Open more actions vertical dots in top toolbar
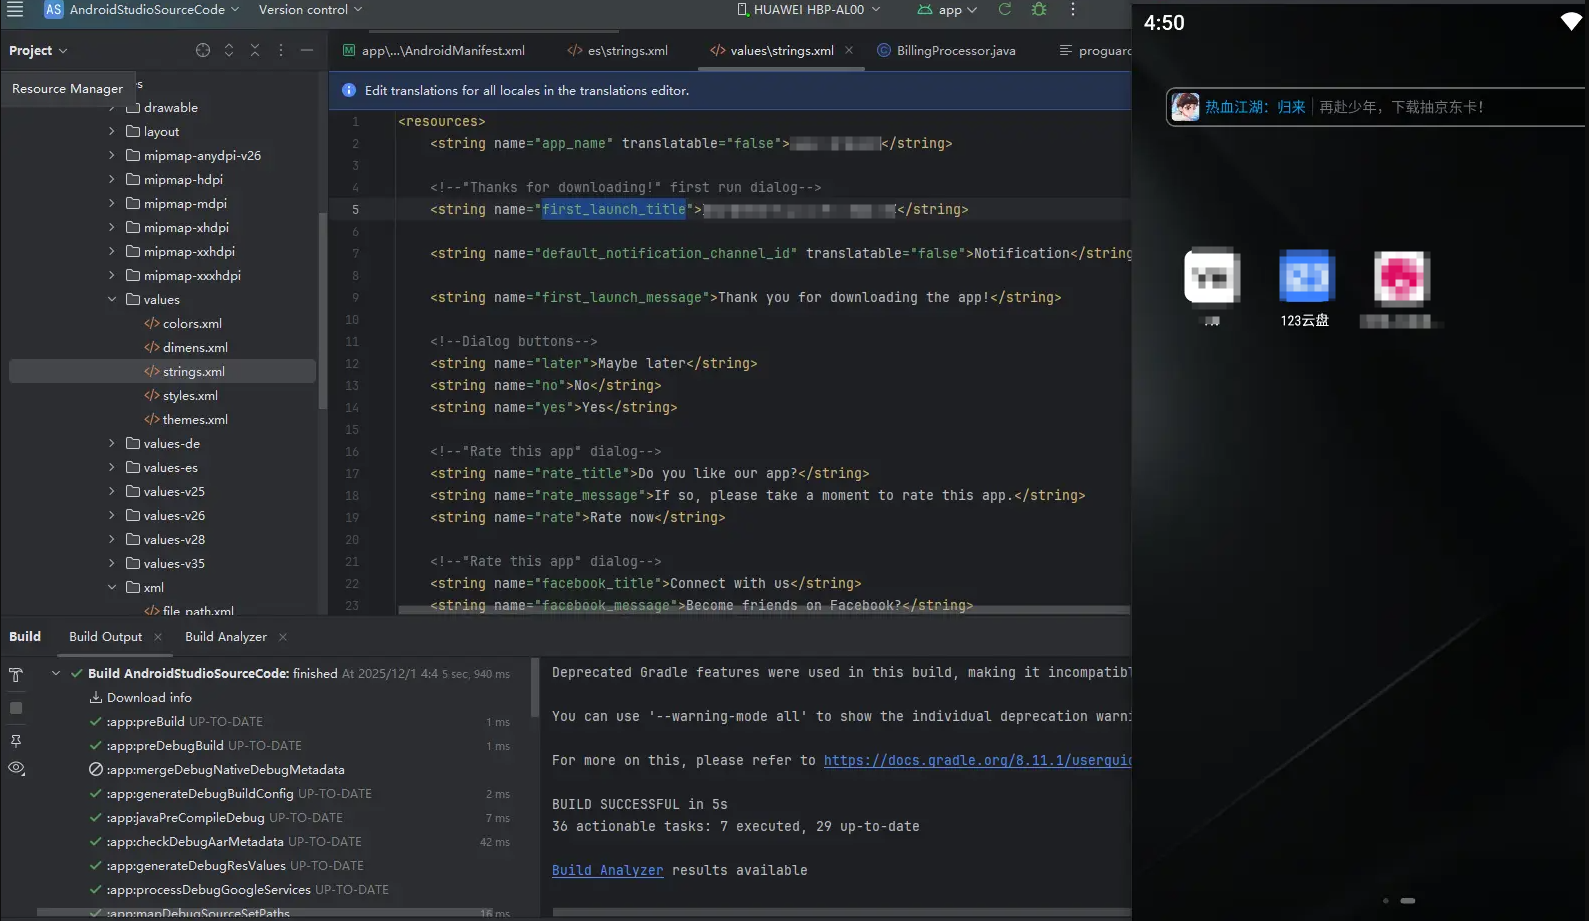The width and height of the screenshot is (1589, 921). point(1073,10)
